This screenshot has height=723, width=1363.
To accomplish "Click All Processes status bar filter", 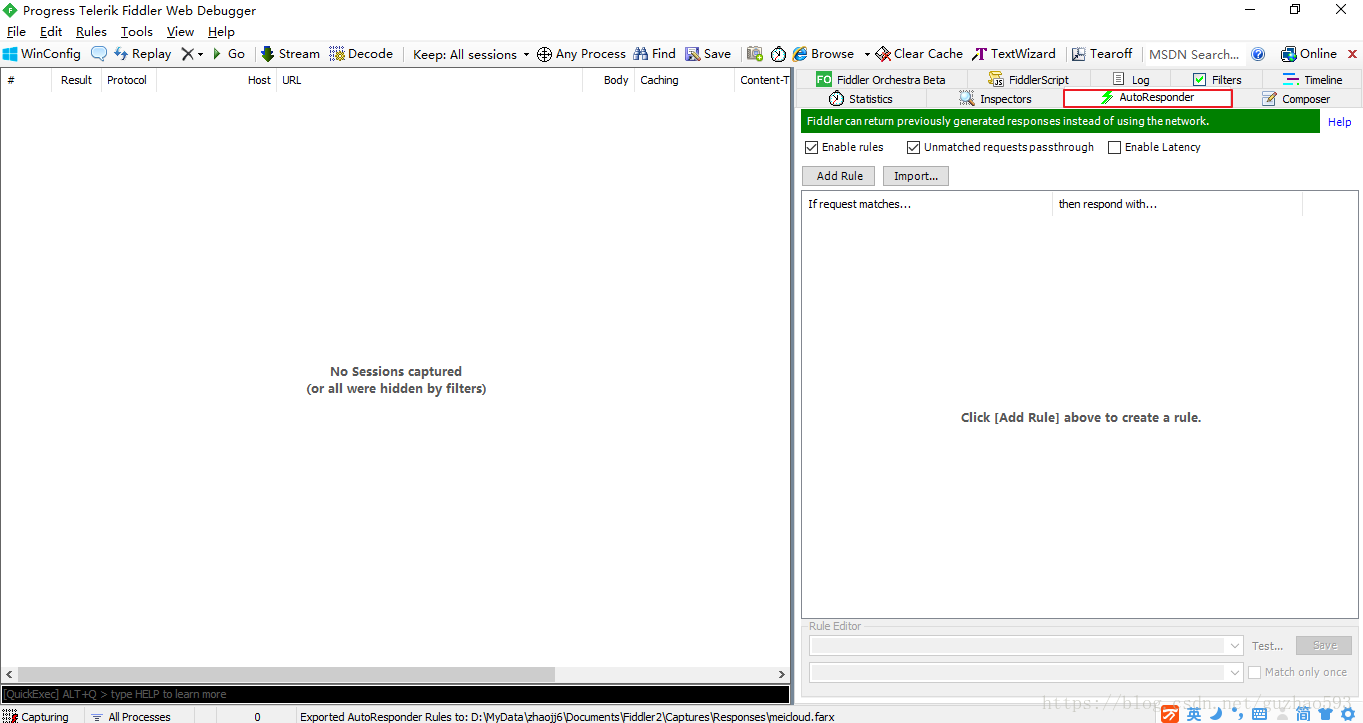I will [130, 716].
